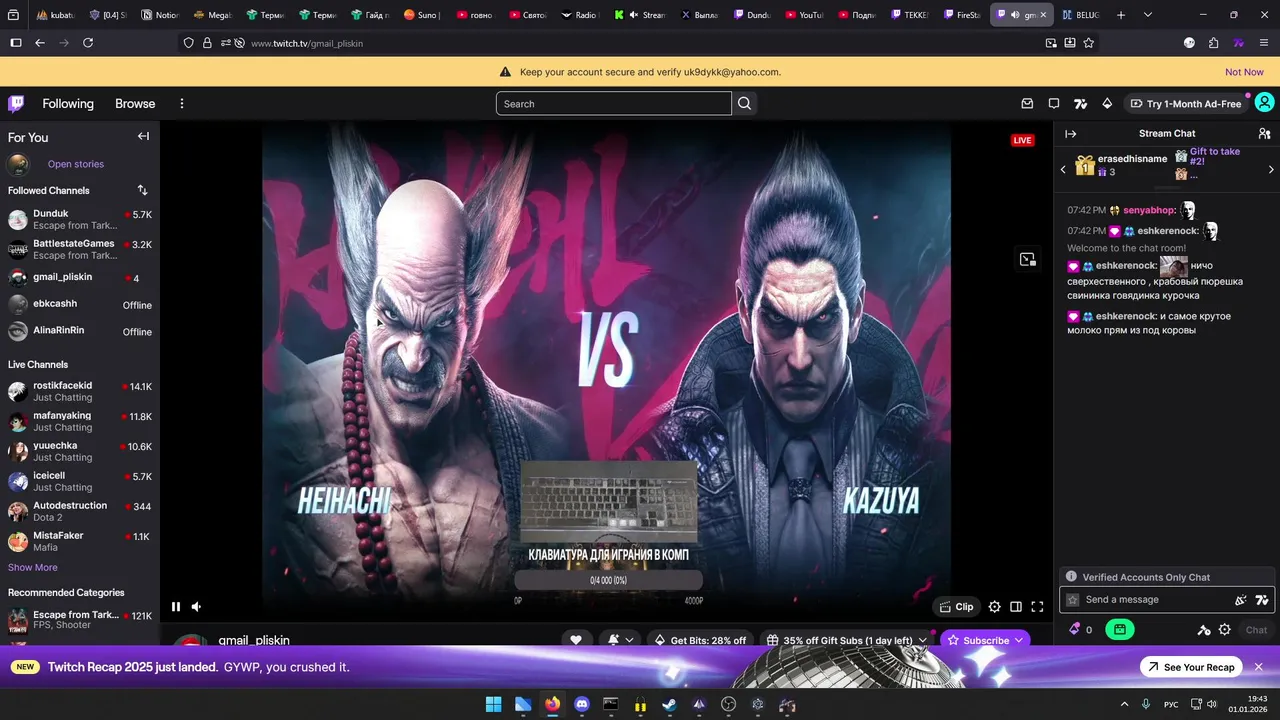Image resolution: width=1280 pixels, height=720 pixels.
Task: Dismiss the verify banner with Not Now
Action: [1244, 72]
